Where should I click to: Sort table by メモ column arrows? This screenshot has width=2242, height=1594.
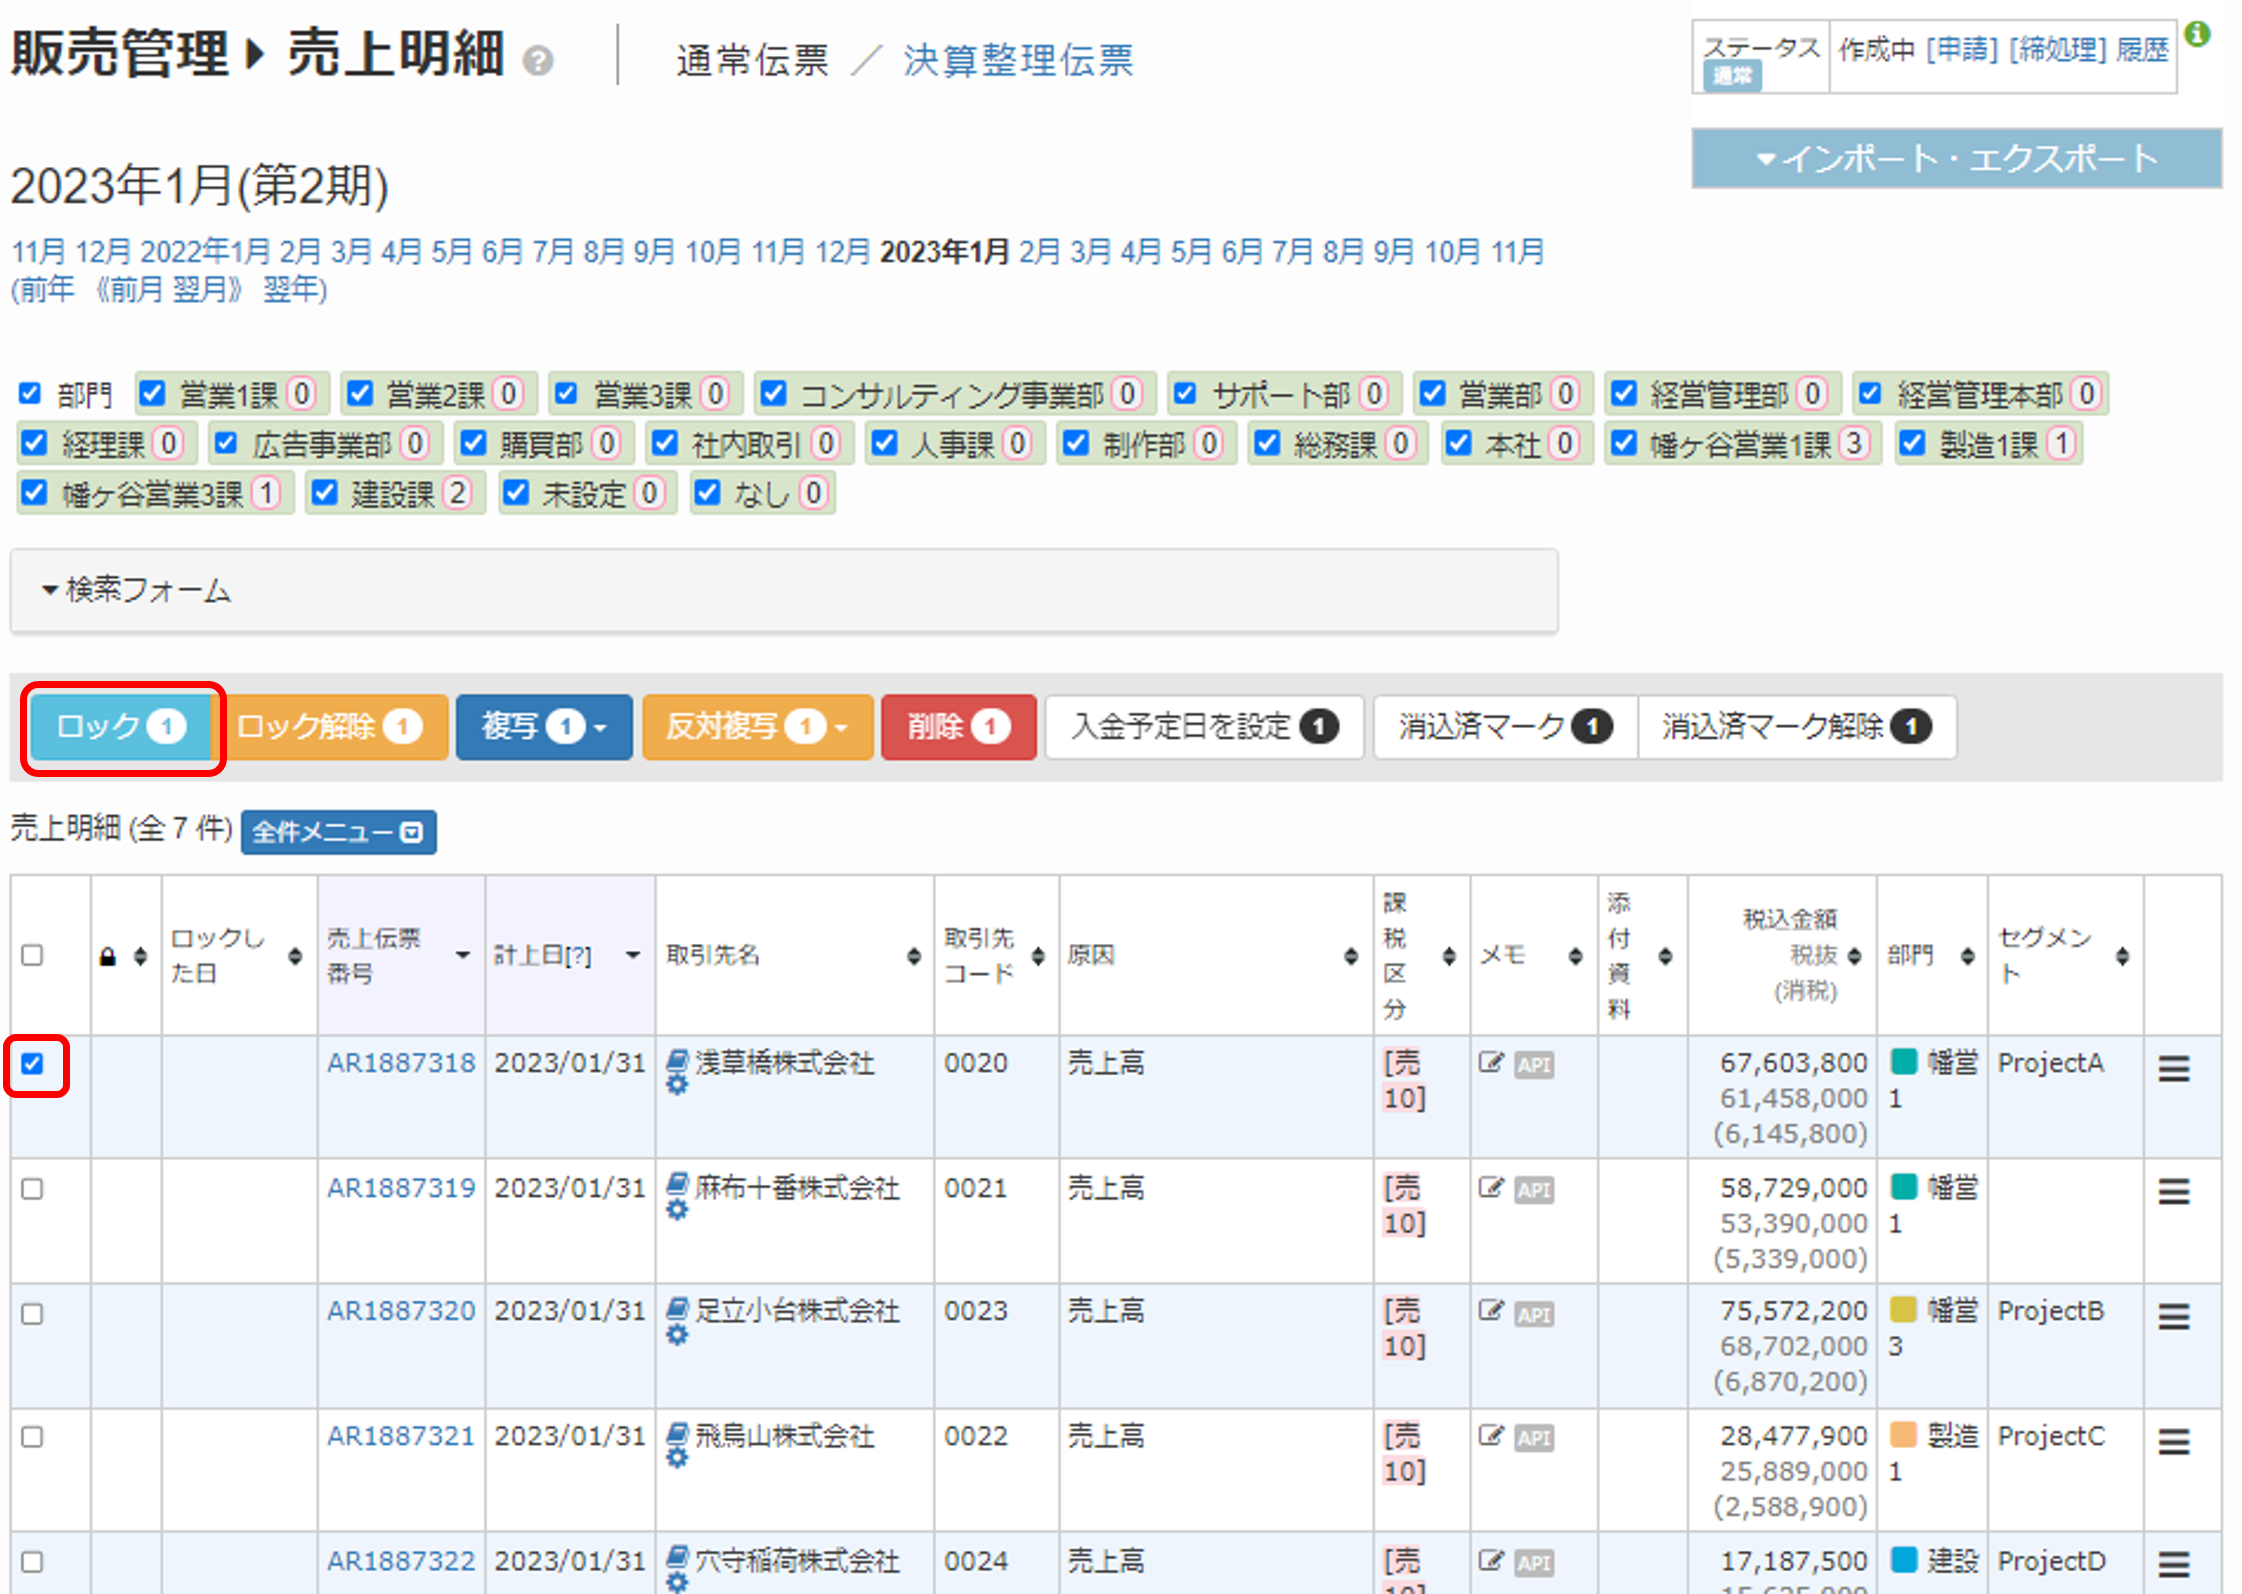point(1575,957)
